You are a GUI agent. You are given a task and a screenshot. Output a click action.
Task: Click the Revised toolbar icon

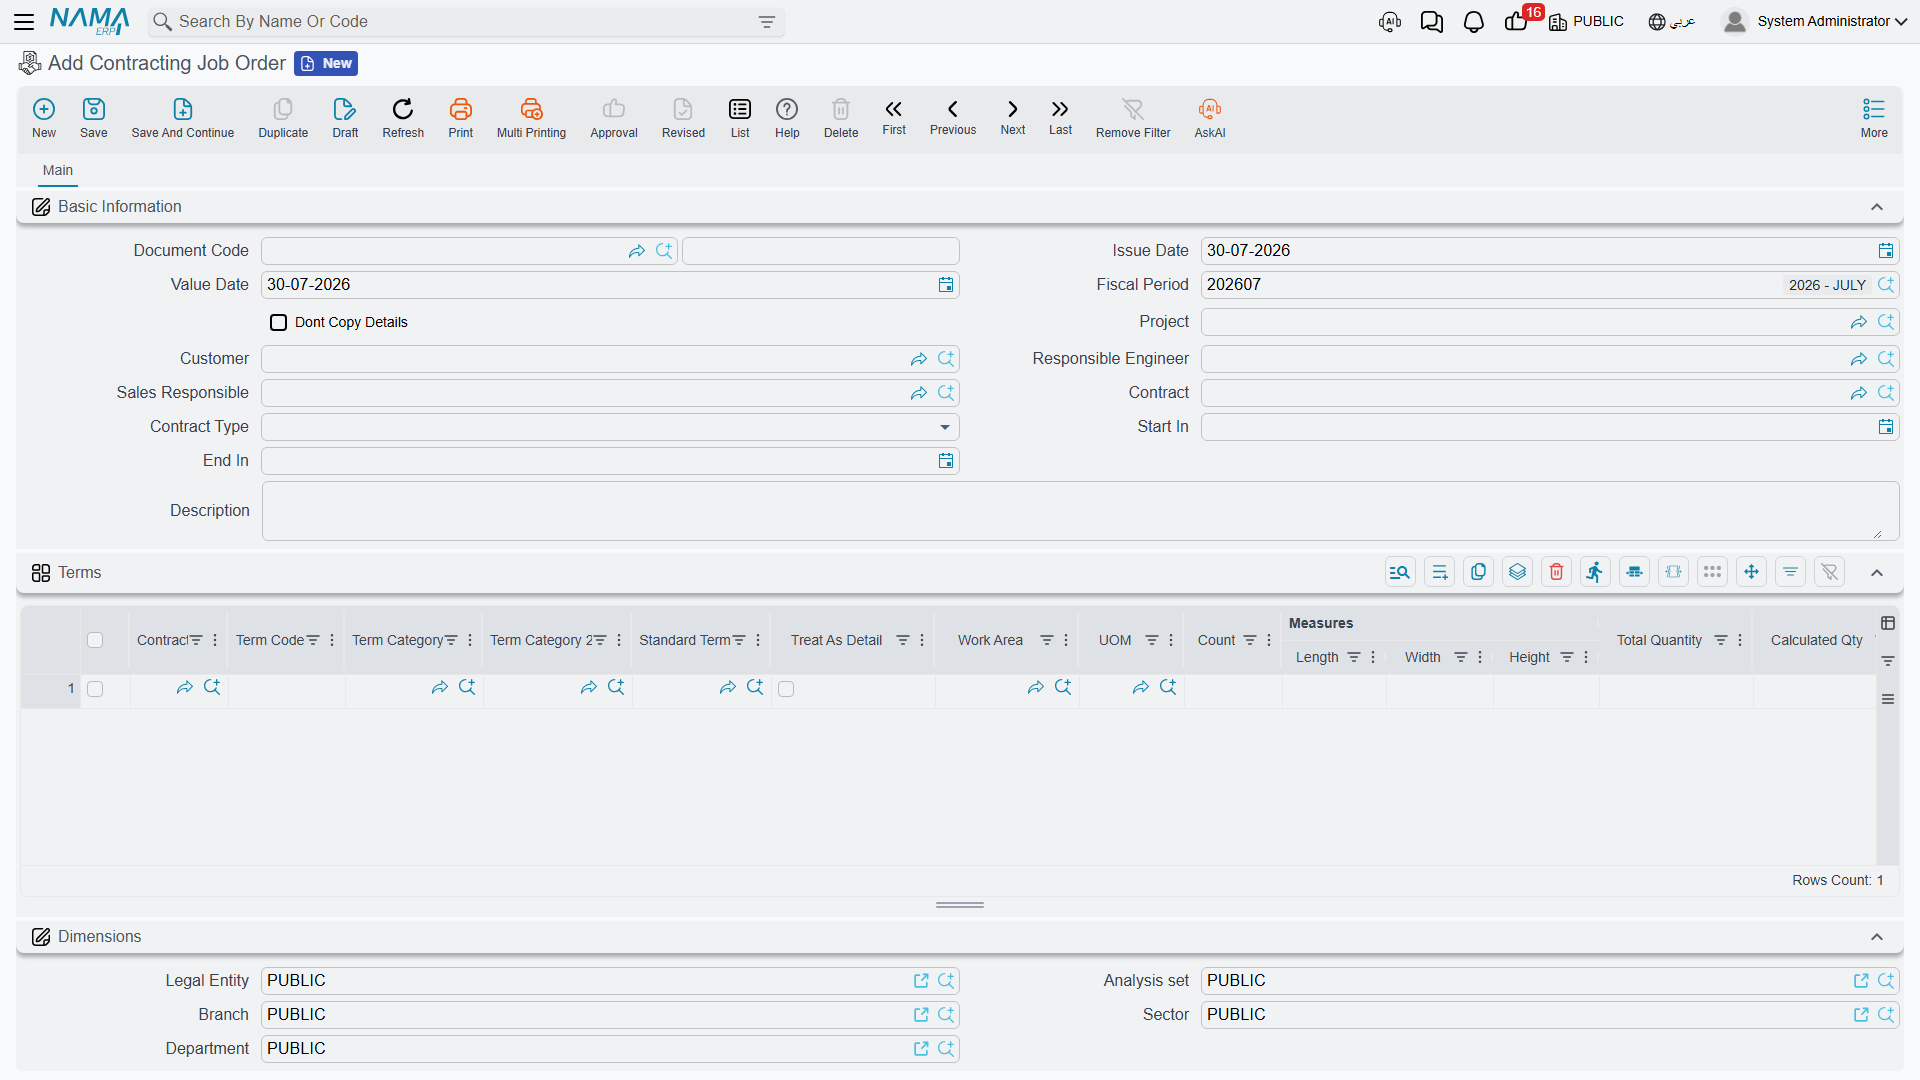683,117
